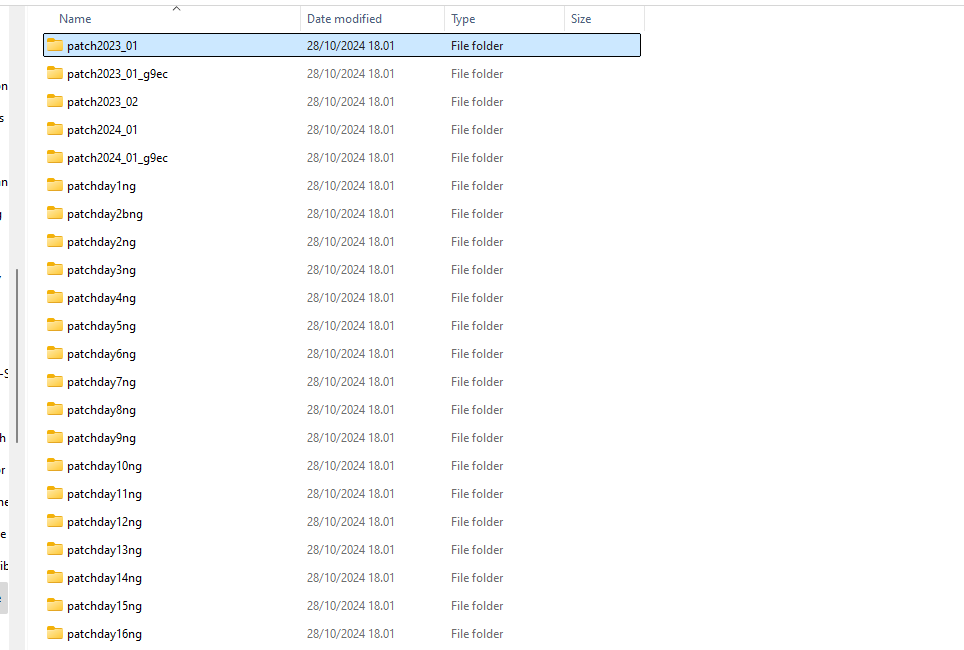Select the patchday4ng folder name
The image size is (964, 650).
tap(101, 298)
